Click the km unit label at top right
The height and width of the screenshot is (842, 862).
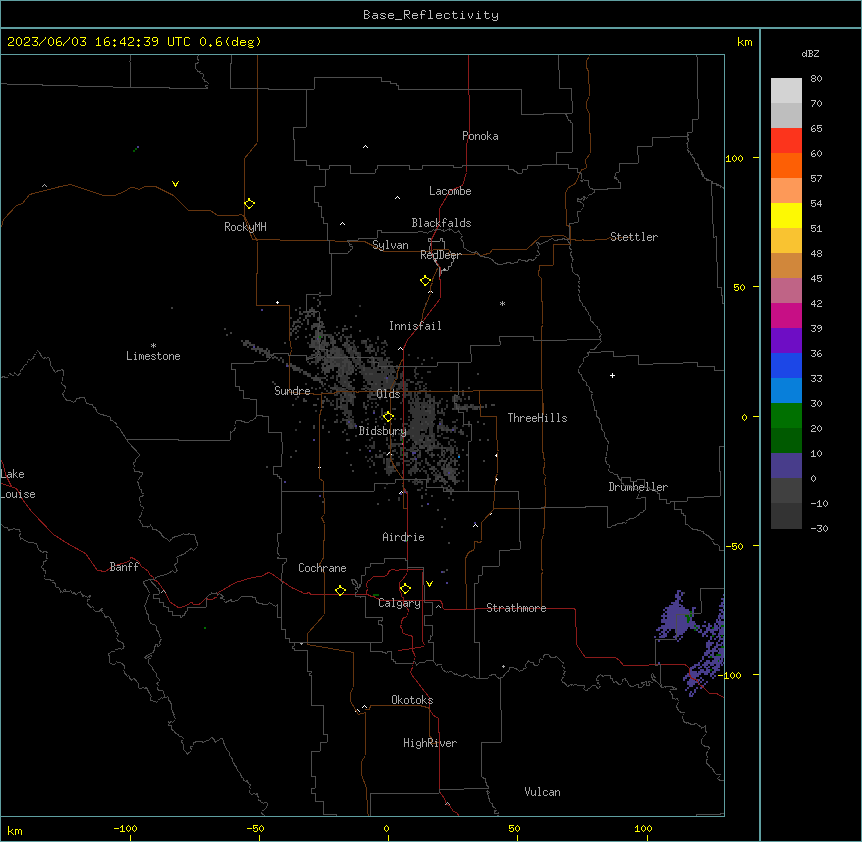tap(744, 42)
